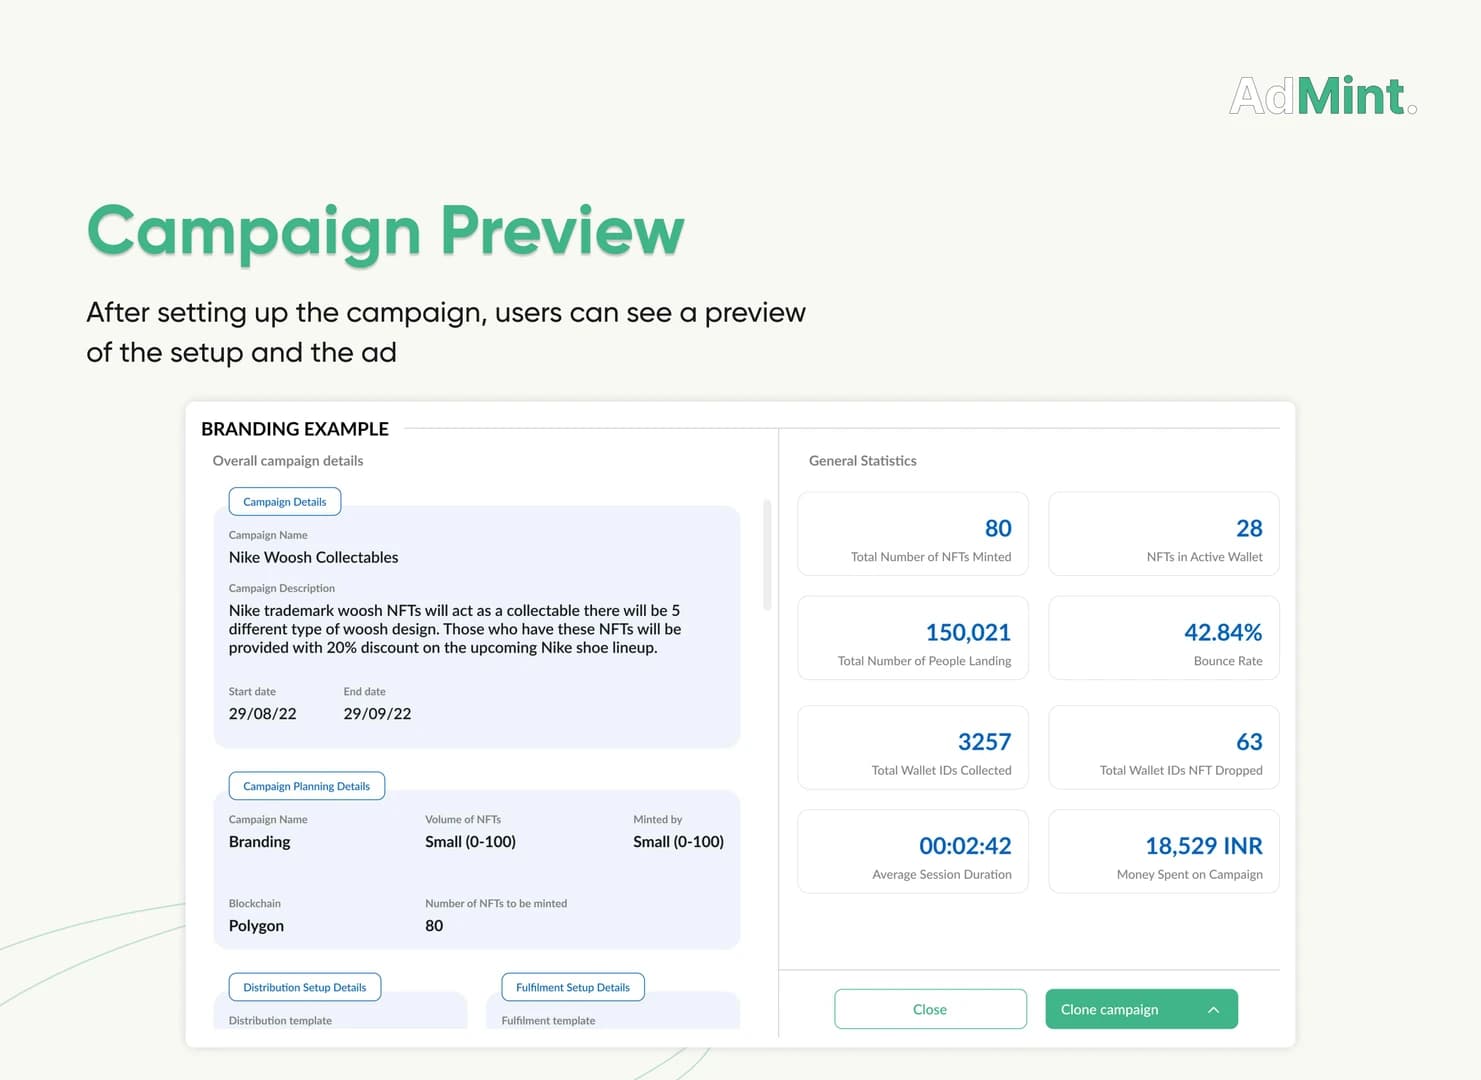Click the Clone campaign button
The height and width of the screenshot is (1080, 1481).
[1141, 1009]
